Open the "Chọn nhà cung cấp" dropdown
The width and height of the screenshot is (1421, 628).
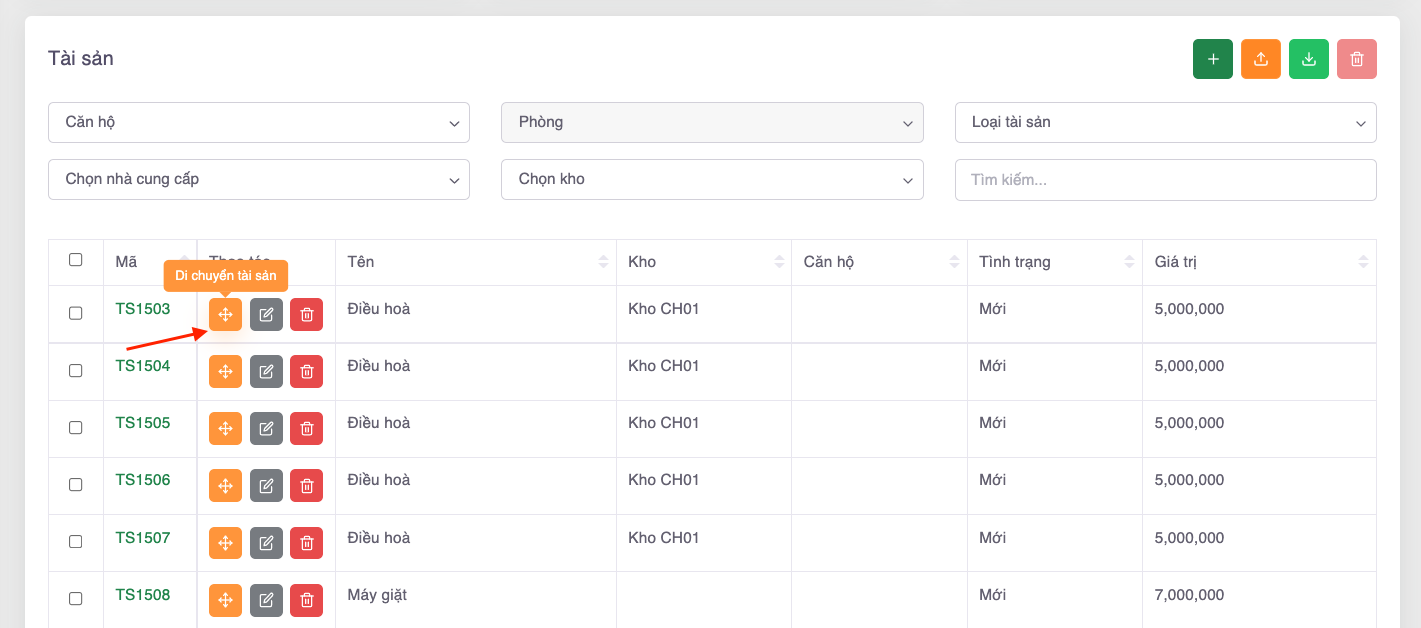pyautogui.click(x=258, y=179)
